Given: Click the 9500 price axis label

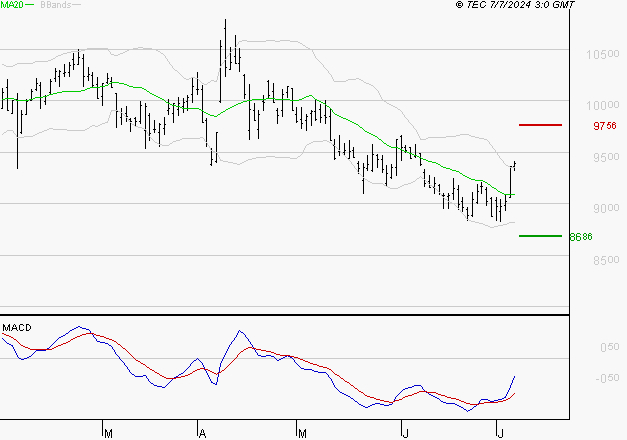Looking at the screenshot, I should [x=606, y=157].
